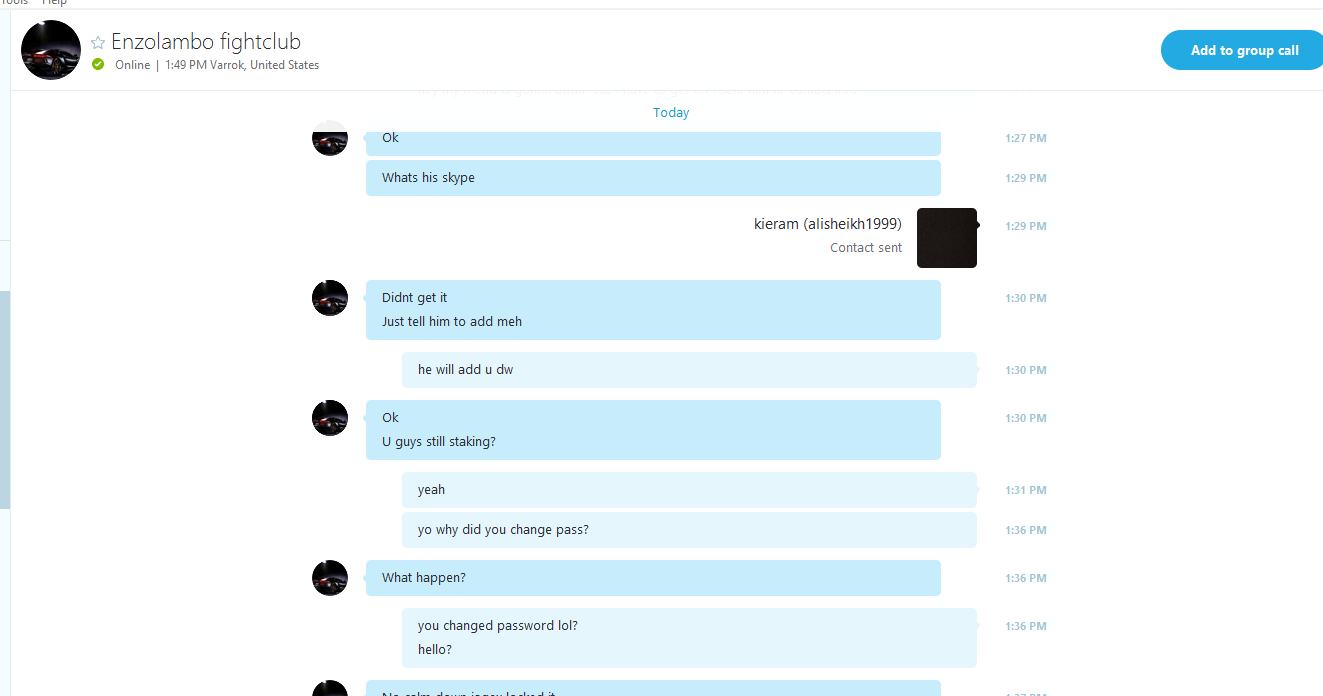The height and width of the screenshot is (696, 1323).
Task: Open Enzolambo's large profile picture in header
Action: coord(51,50)
